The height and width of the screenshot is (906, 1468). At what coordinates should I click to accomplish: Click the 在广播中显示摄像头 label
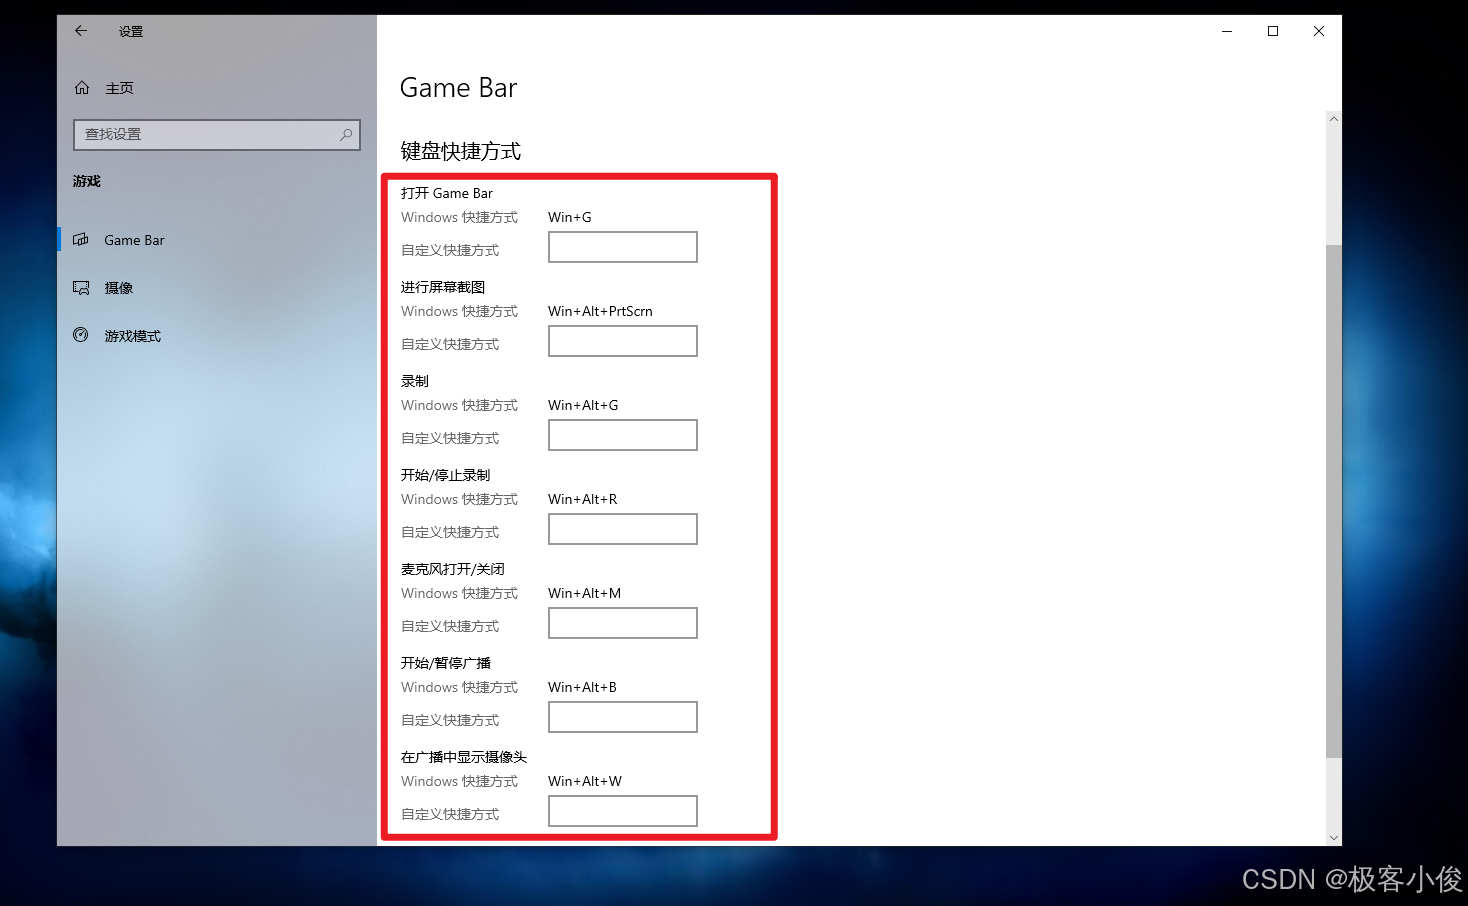(x=464, y=757)
